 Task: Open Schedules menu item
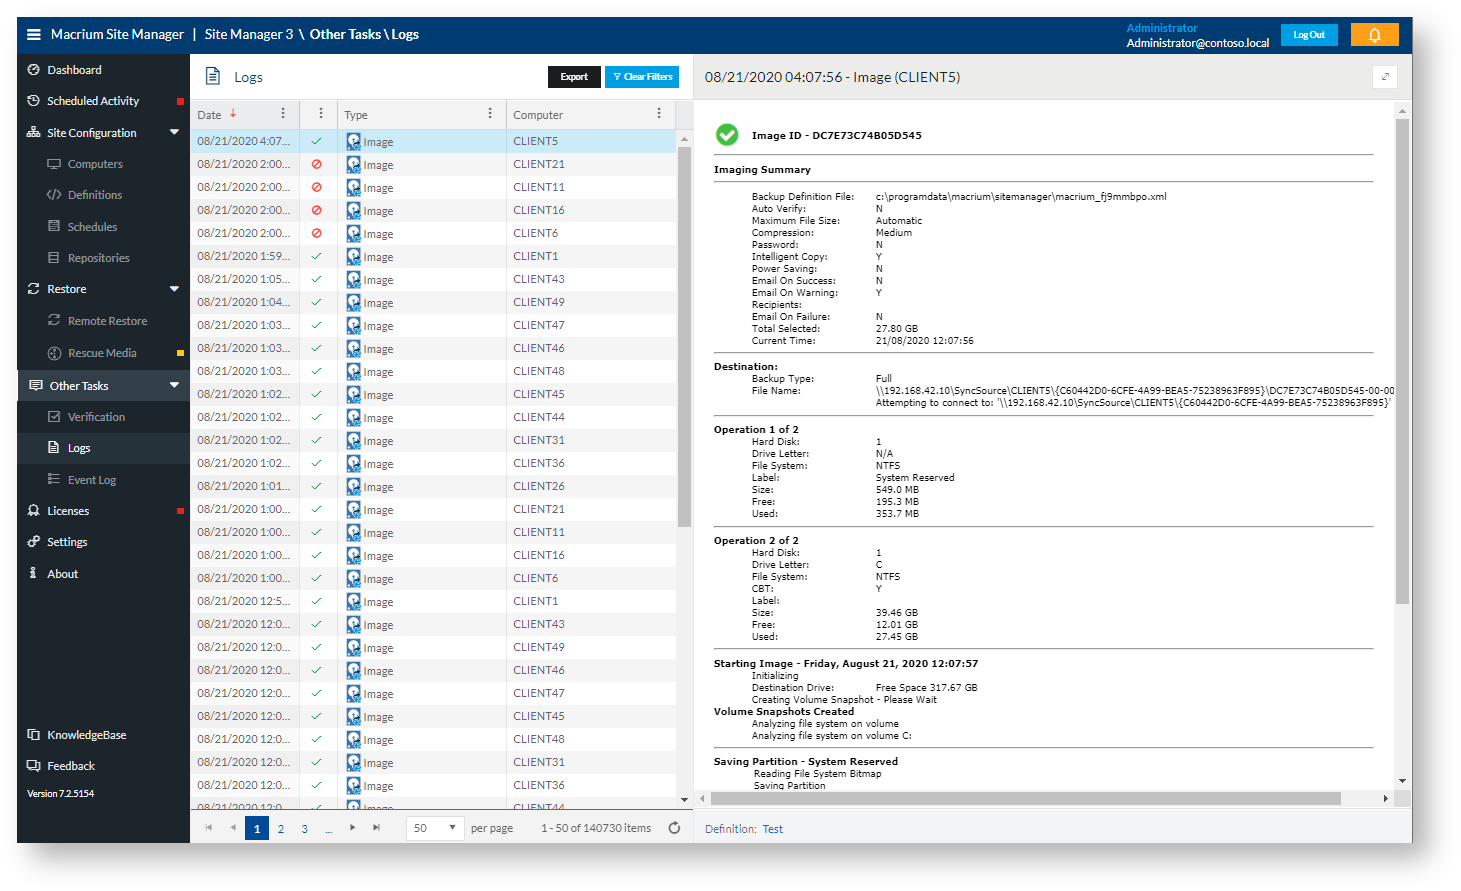coord(92,227)
